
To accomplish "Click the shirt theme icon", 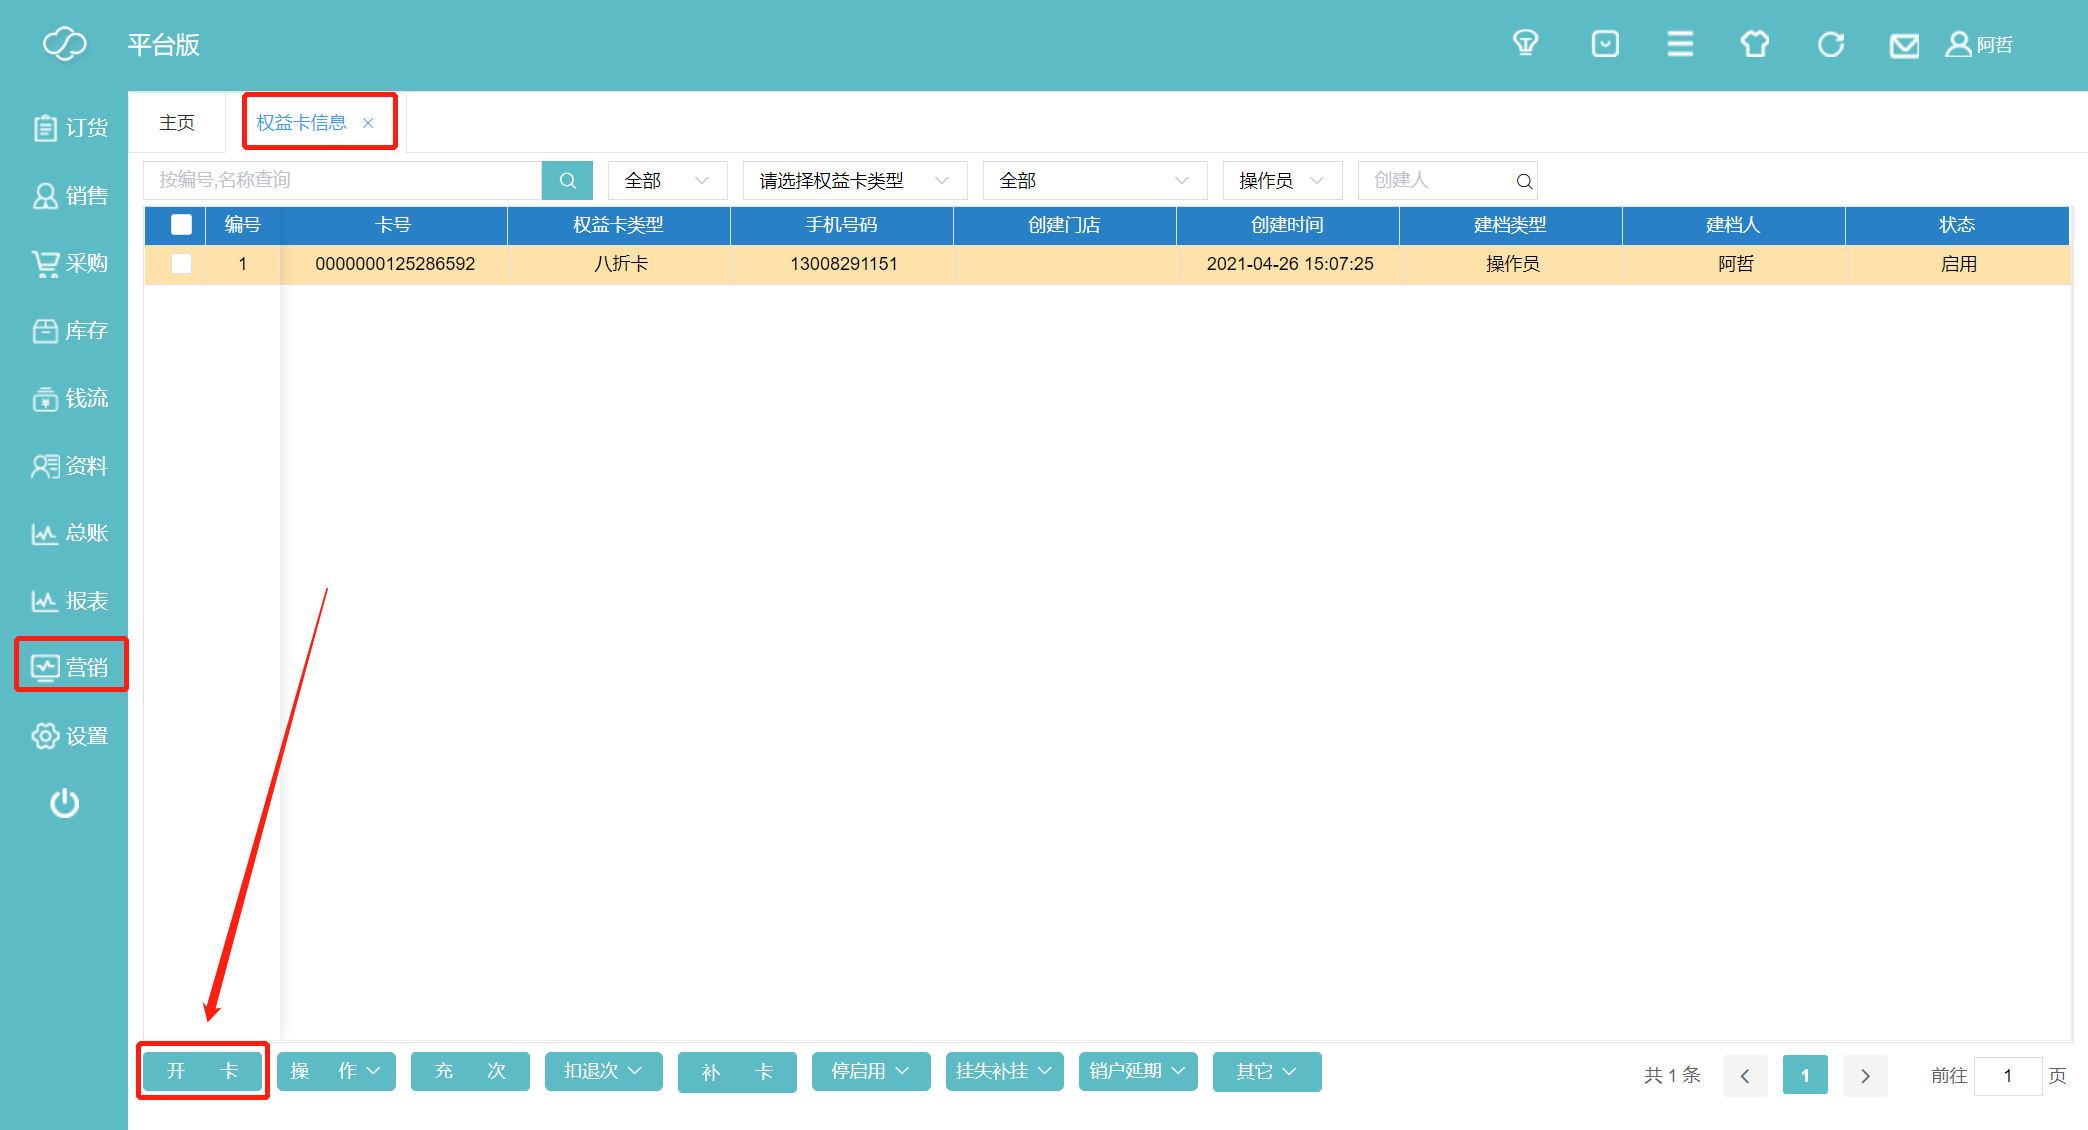I will [1754, 44].
